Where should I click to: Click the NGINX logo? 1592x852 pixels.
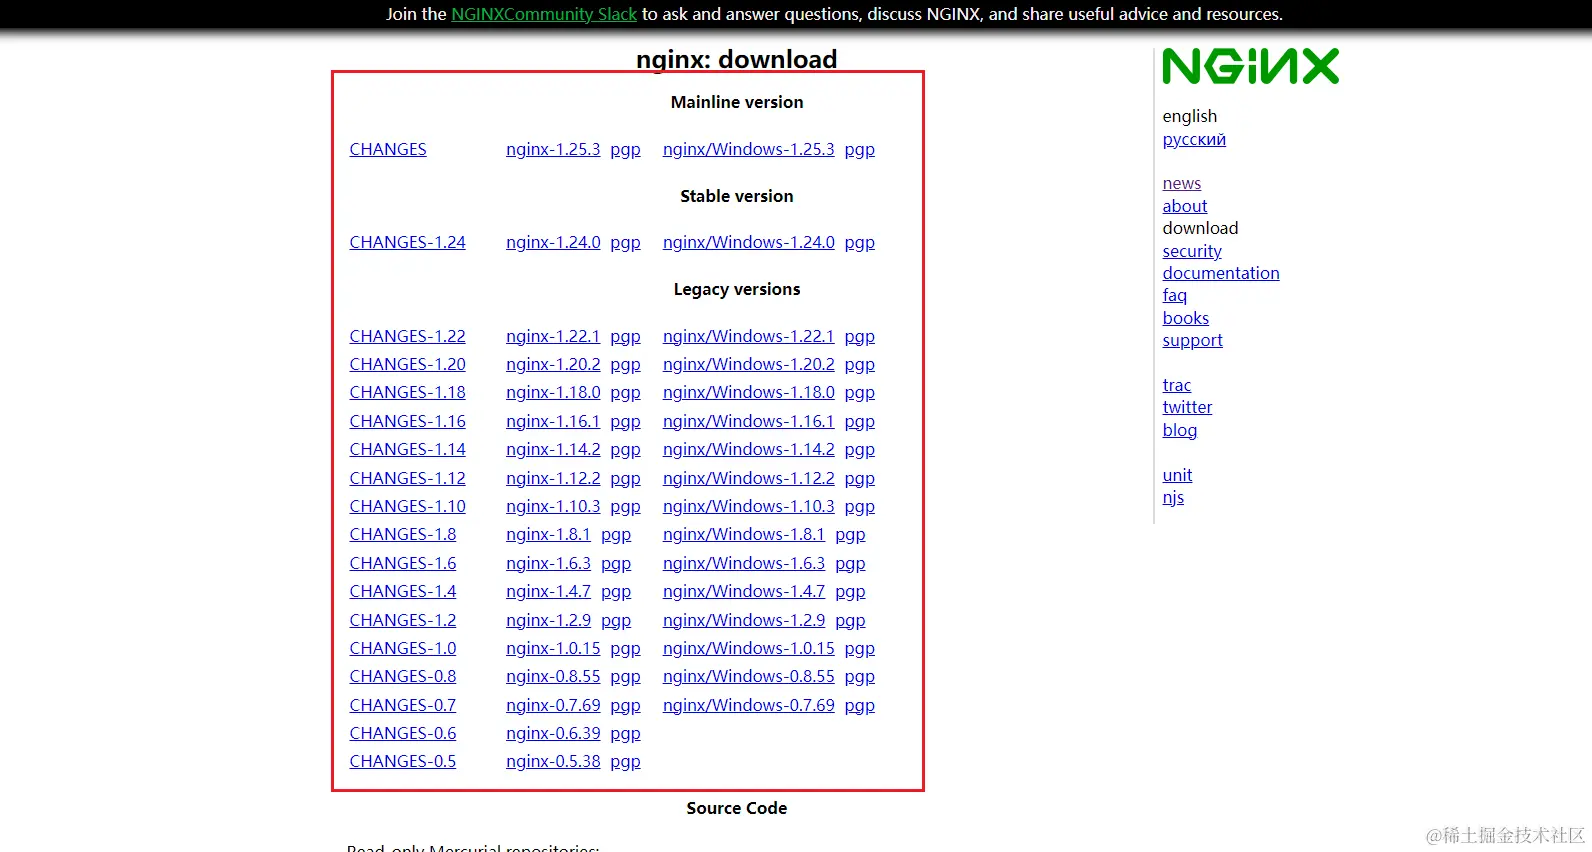point(1250,66)
